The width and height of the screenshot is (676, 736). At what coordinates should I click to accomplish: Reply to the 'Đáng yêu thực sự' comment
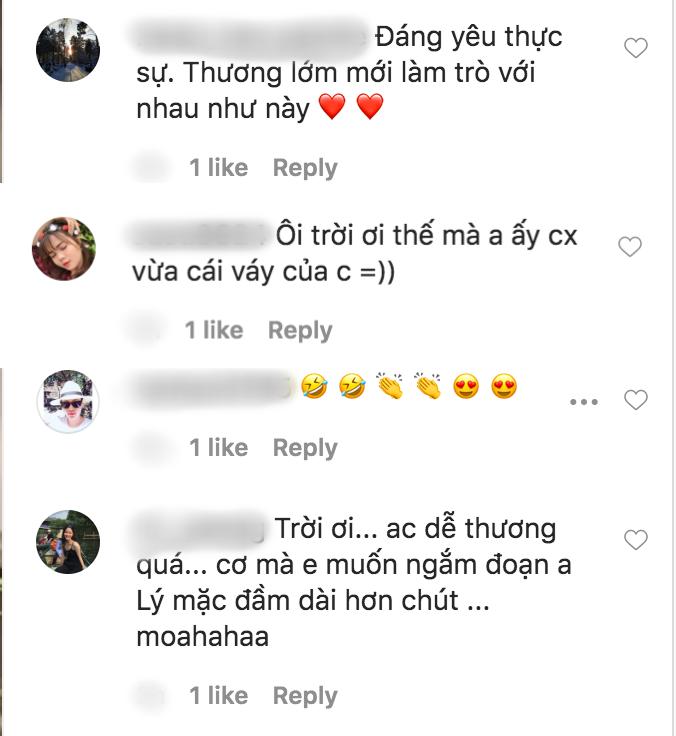(x=305, y=168)
